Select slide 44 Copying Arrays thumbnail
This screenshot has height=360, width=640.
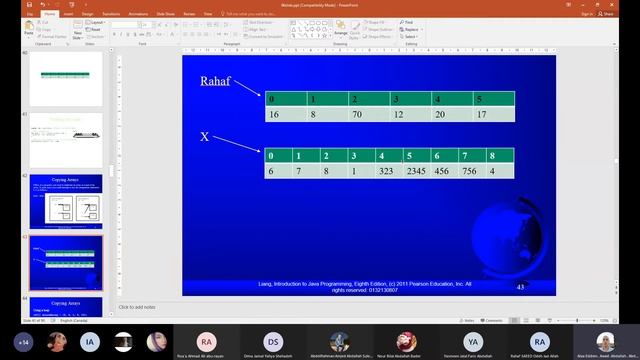[66, 307]
